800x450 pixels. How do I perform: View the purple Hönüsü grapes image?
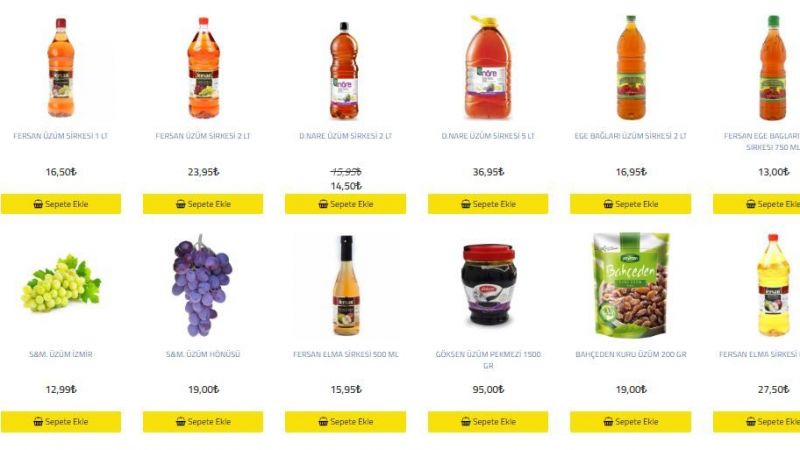tap(202, 285)
